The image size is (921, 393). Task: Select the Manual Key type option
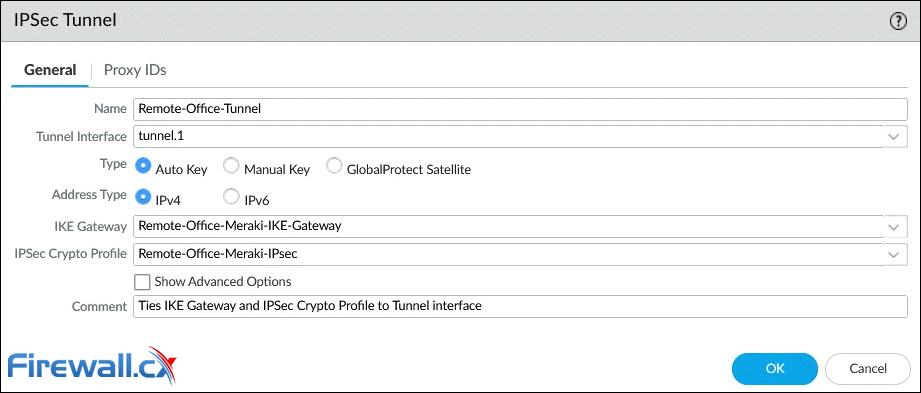pos(231,166)
